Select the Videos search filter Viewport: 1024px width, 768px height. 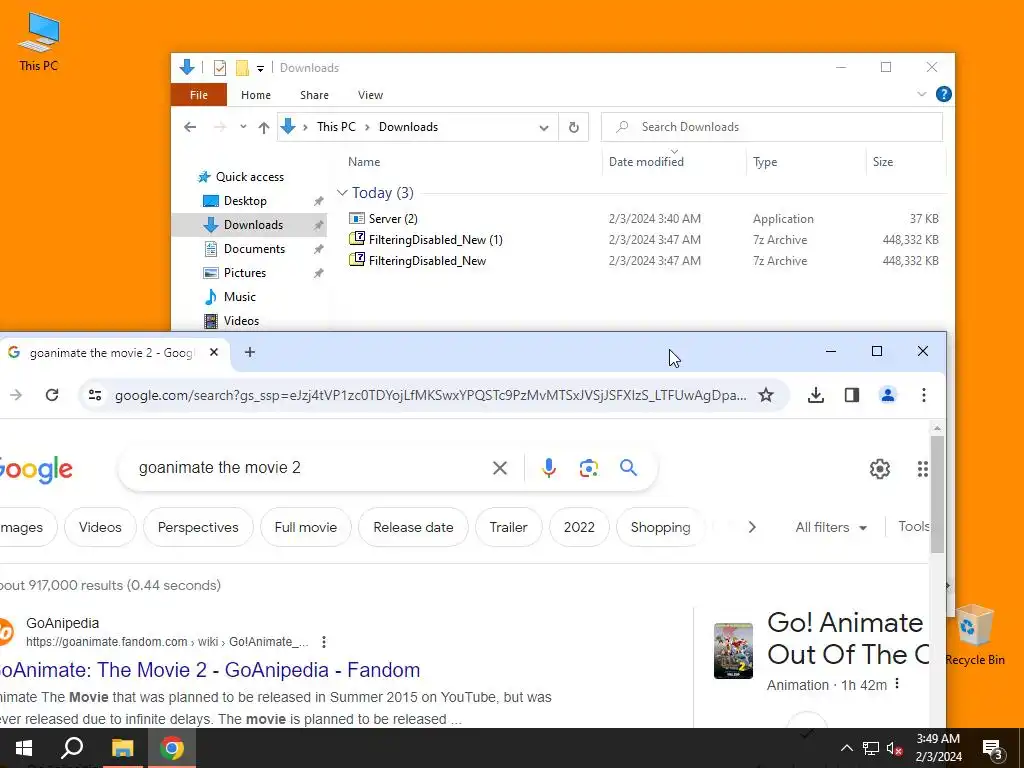pyautogui.click(x=100, y=527)
